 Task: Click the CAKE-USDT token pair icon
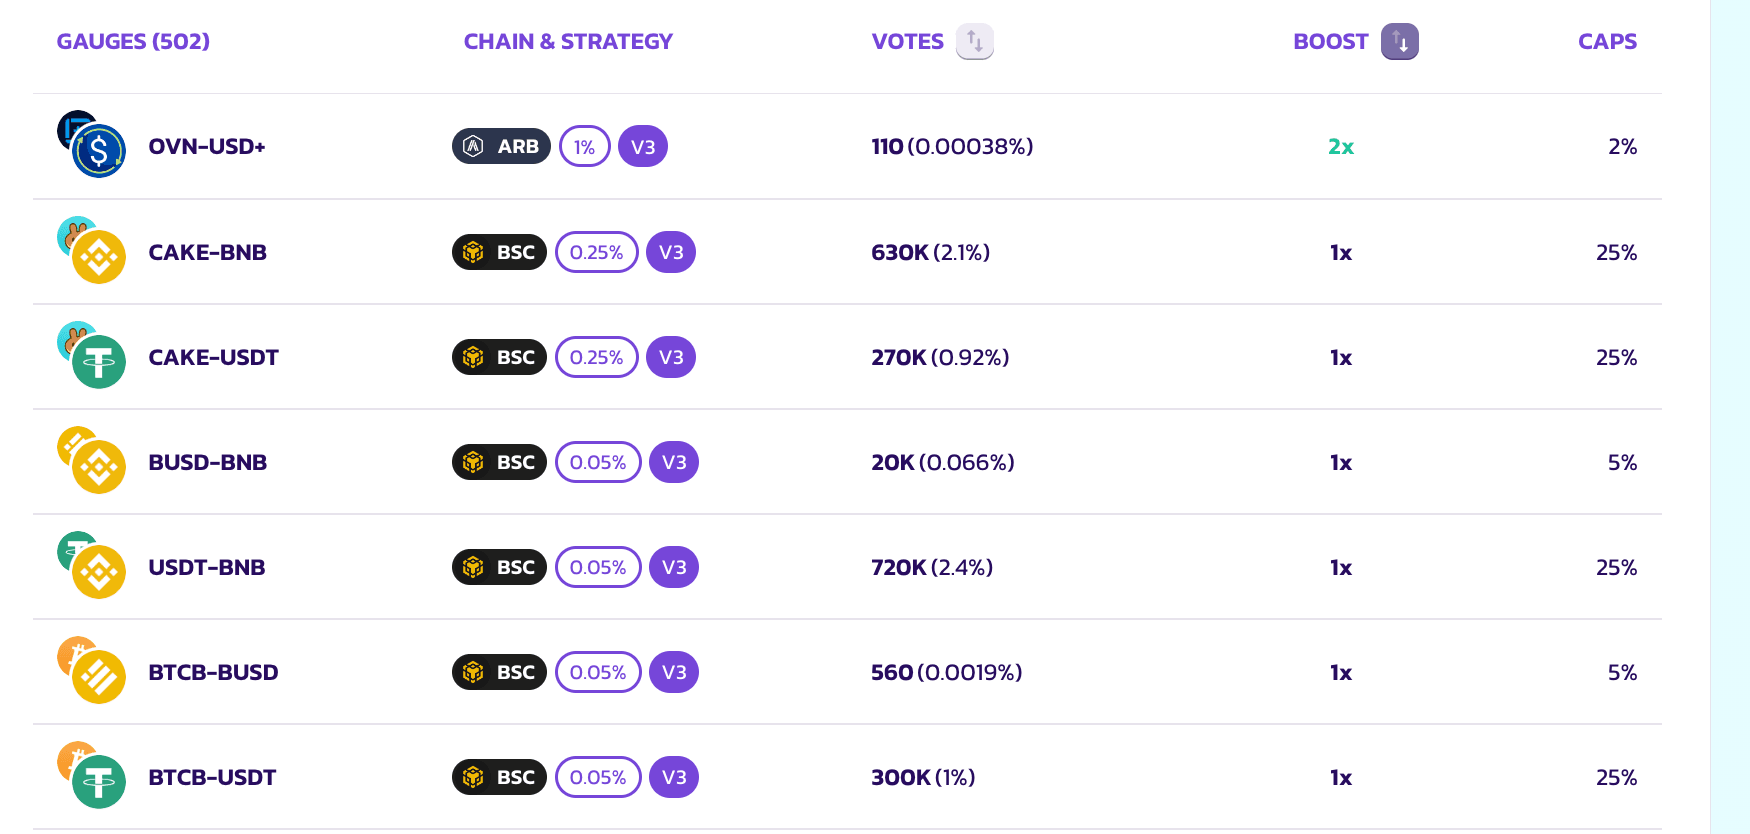pos(91,356)
